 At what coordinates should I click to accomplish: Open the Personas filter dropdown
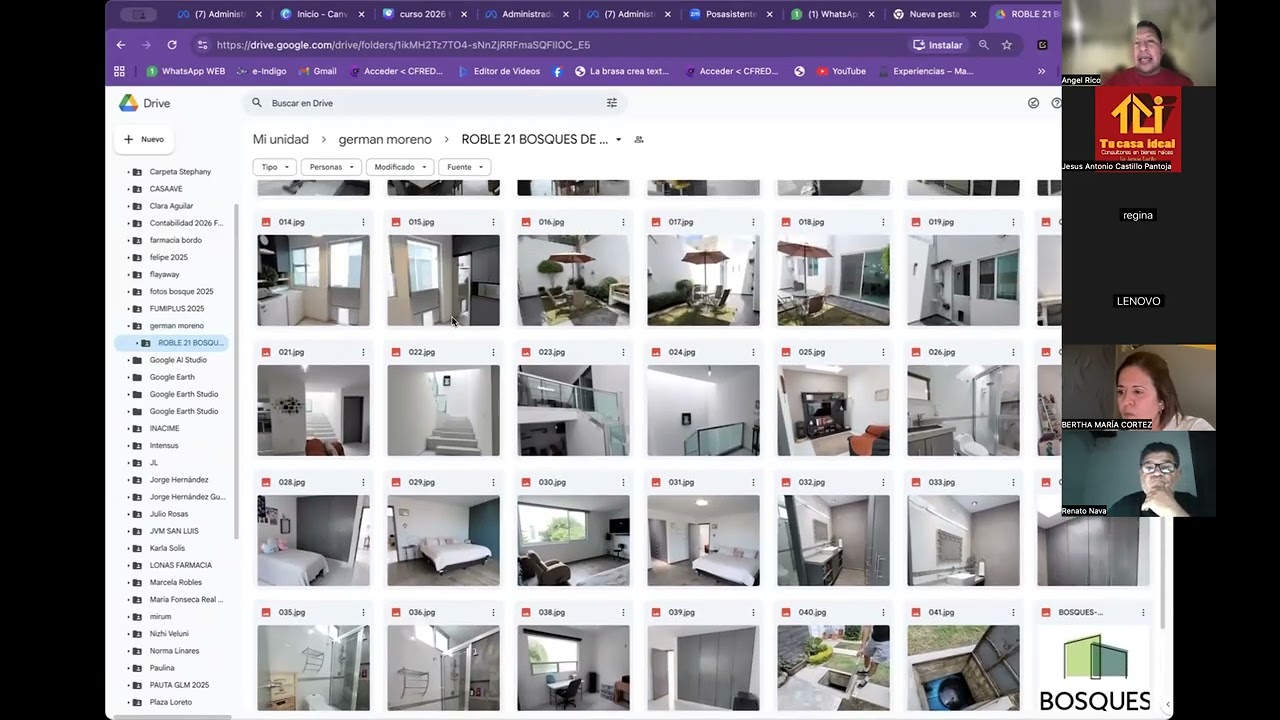pyautogui.click(x=331, y=167)
